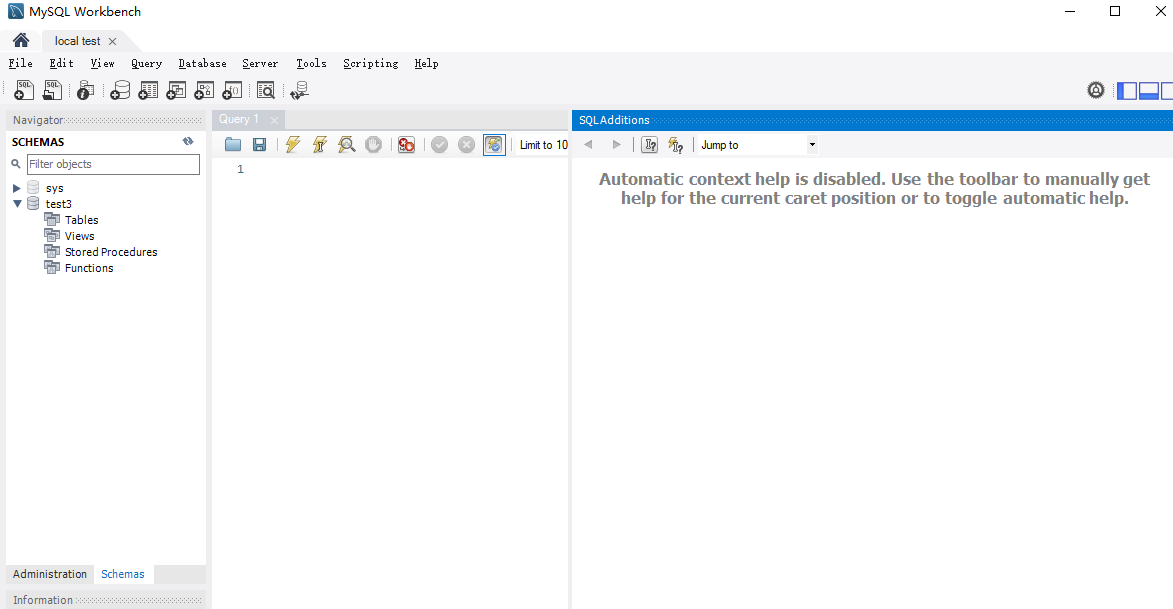Open inspector for selected object
This screenshot has height=609, width=1173.
pos(85,91)
